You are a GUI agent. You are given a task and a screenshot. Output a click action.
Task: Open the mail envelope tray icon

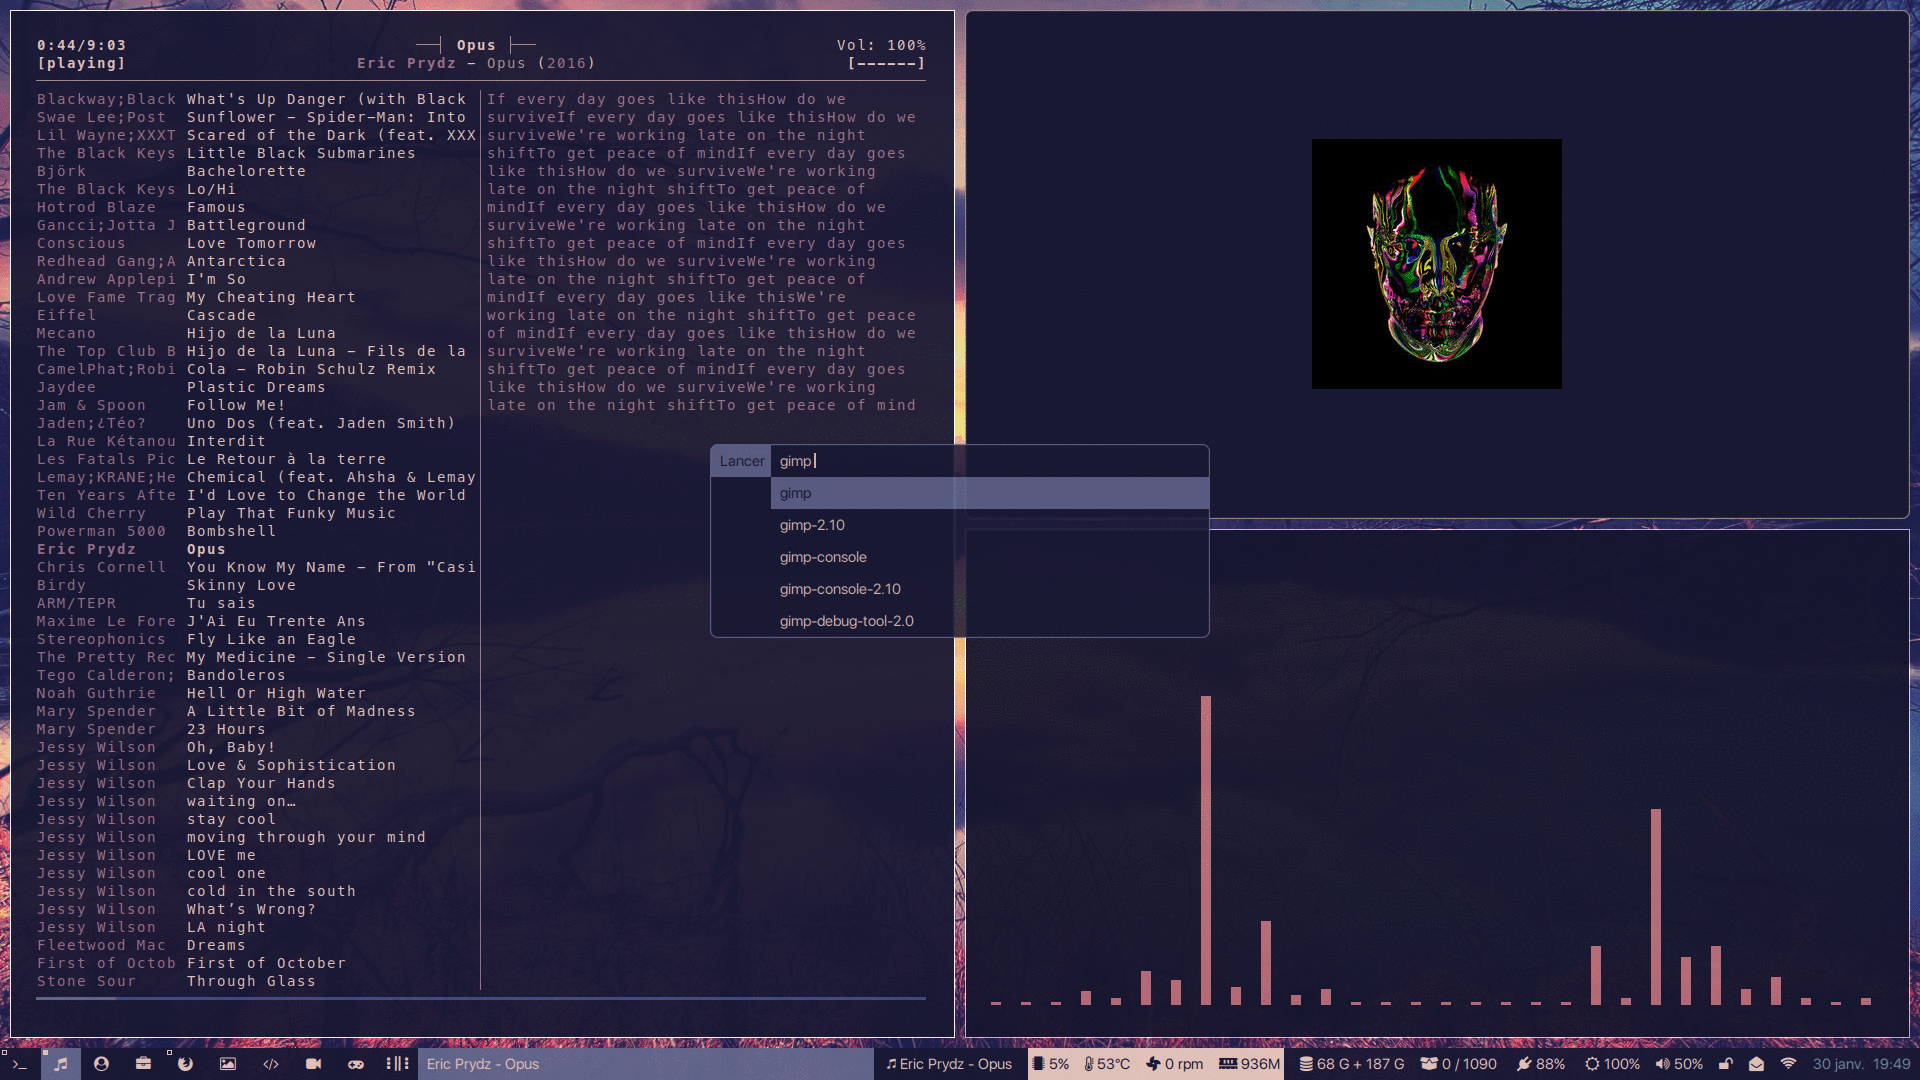[1756, 1064]
